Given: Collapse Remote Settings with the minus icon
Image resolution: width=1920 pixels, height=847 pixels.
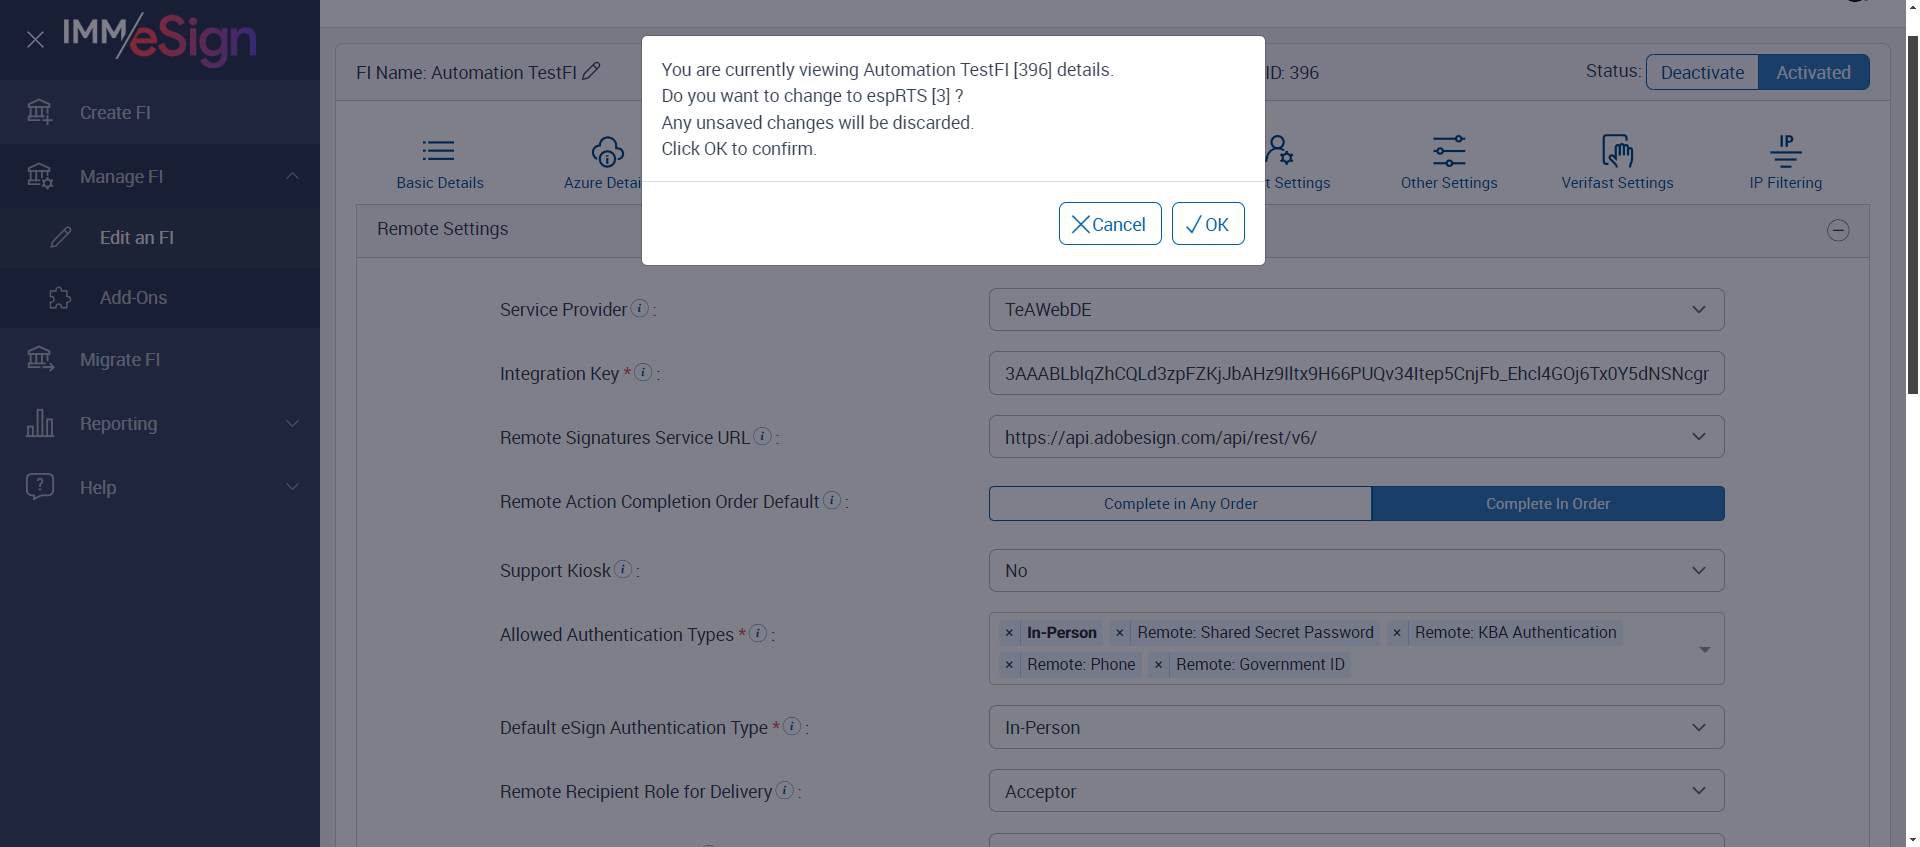Looking at the screenshot, I should click(1838, 230).
